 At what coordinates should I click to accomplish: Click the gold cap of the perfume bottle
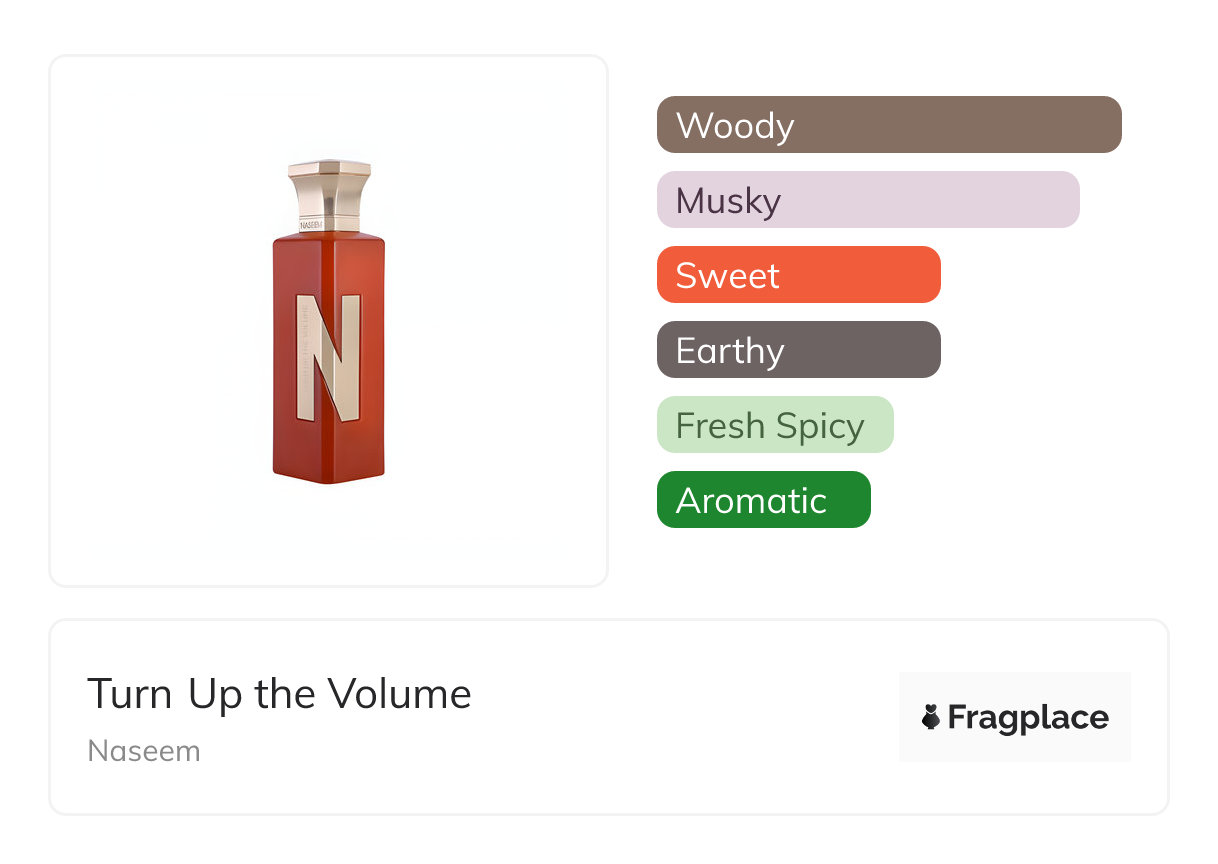pos(329,186)
